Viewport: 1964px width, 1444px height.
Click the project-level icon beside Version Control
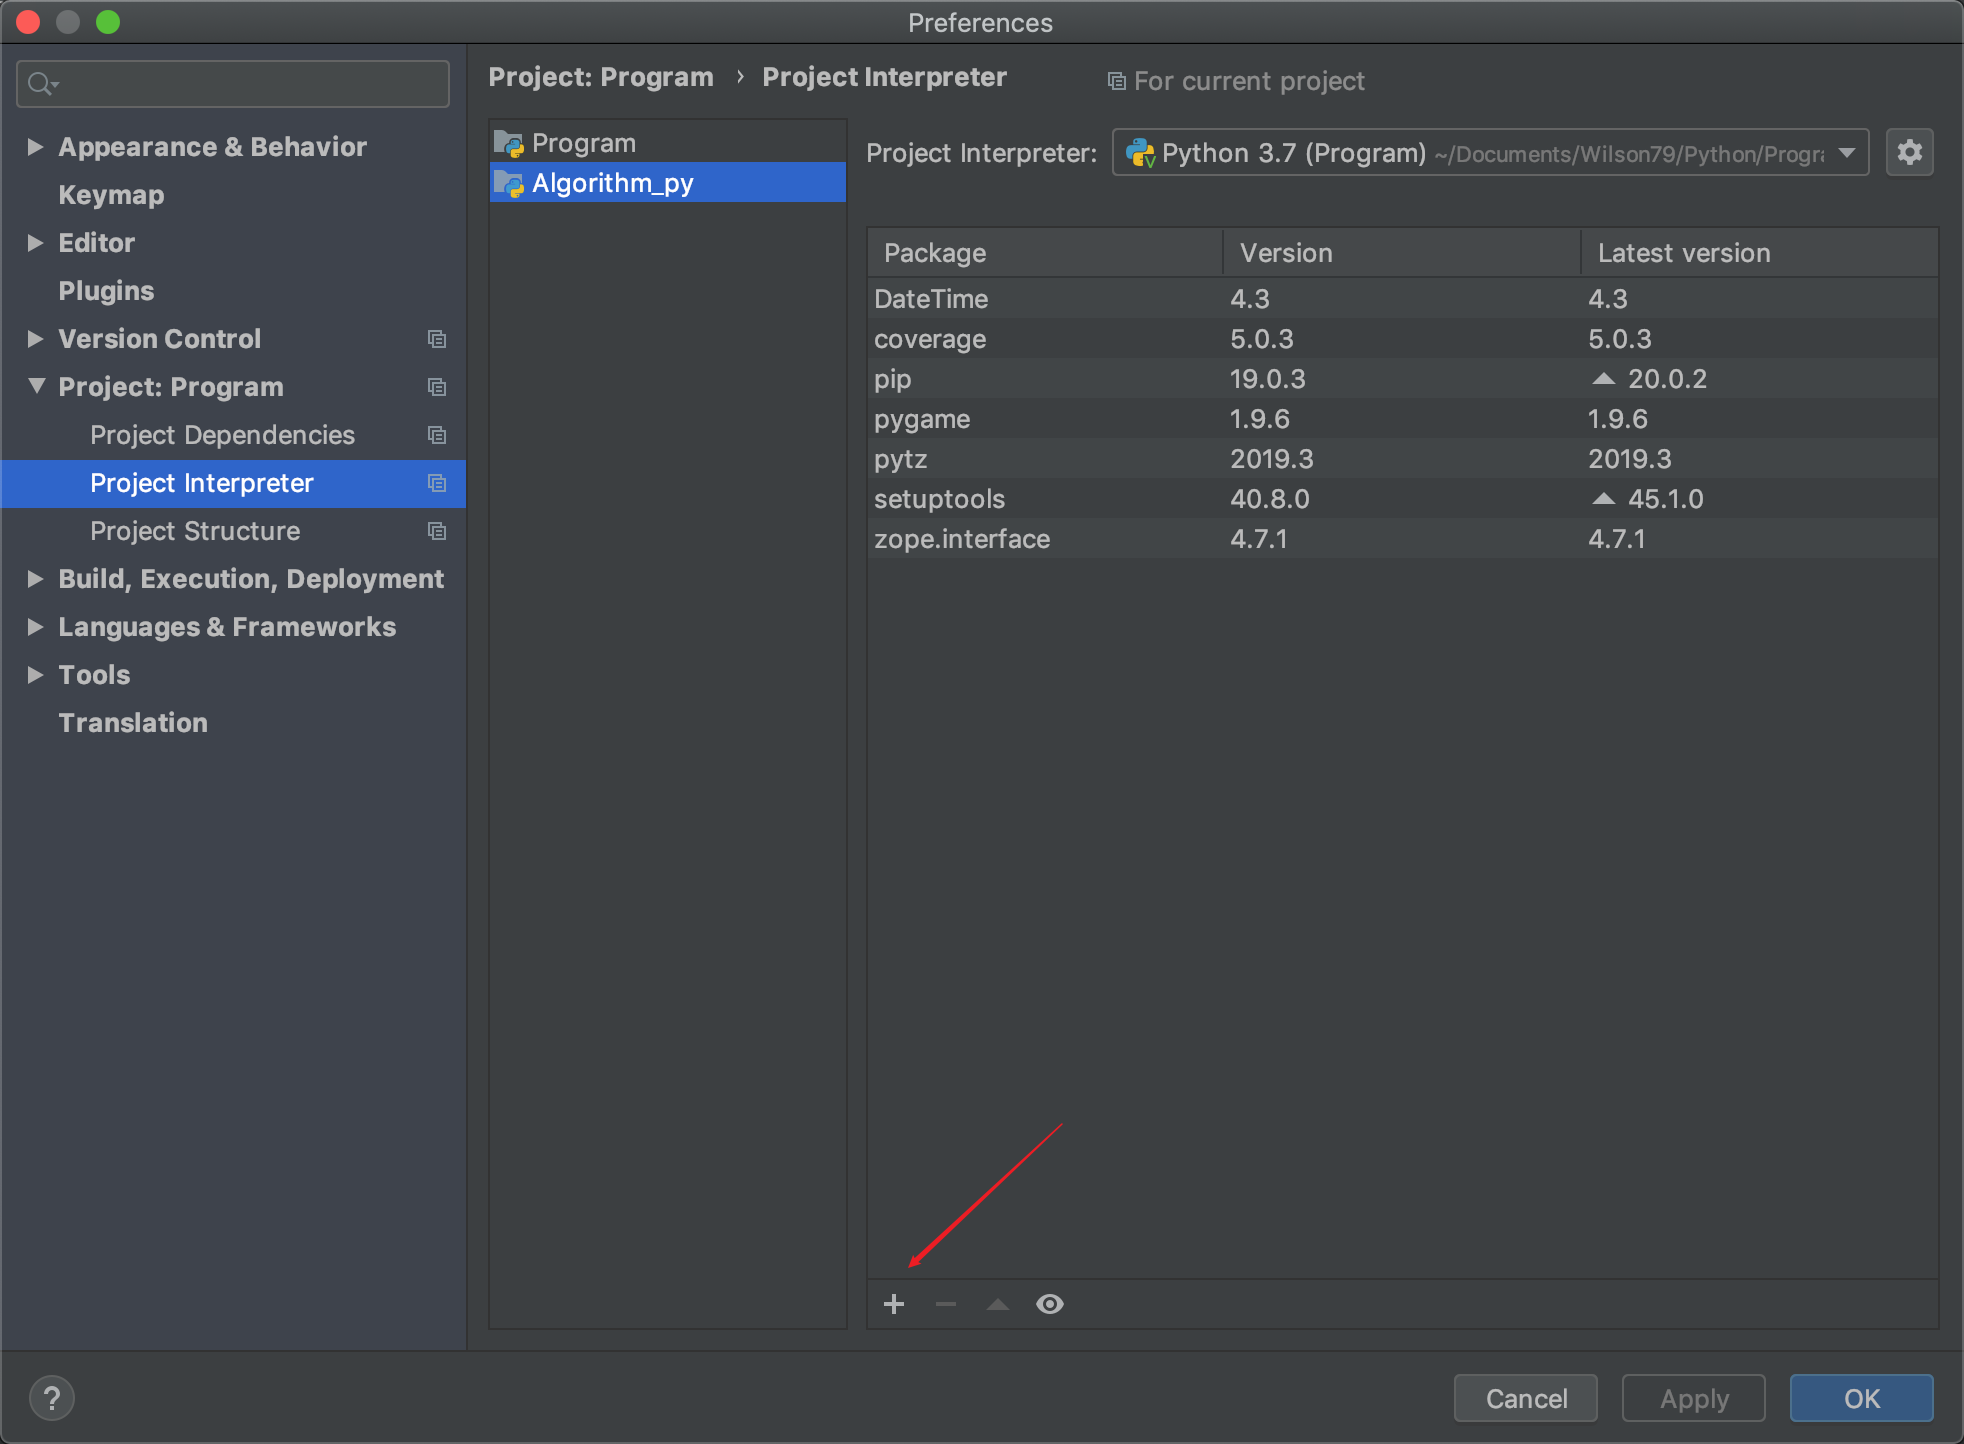tap(437, 339)
